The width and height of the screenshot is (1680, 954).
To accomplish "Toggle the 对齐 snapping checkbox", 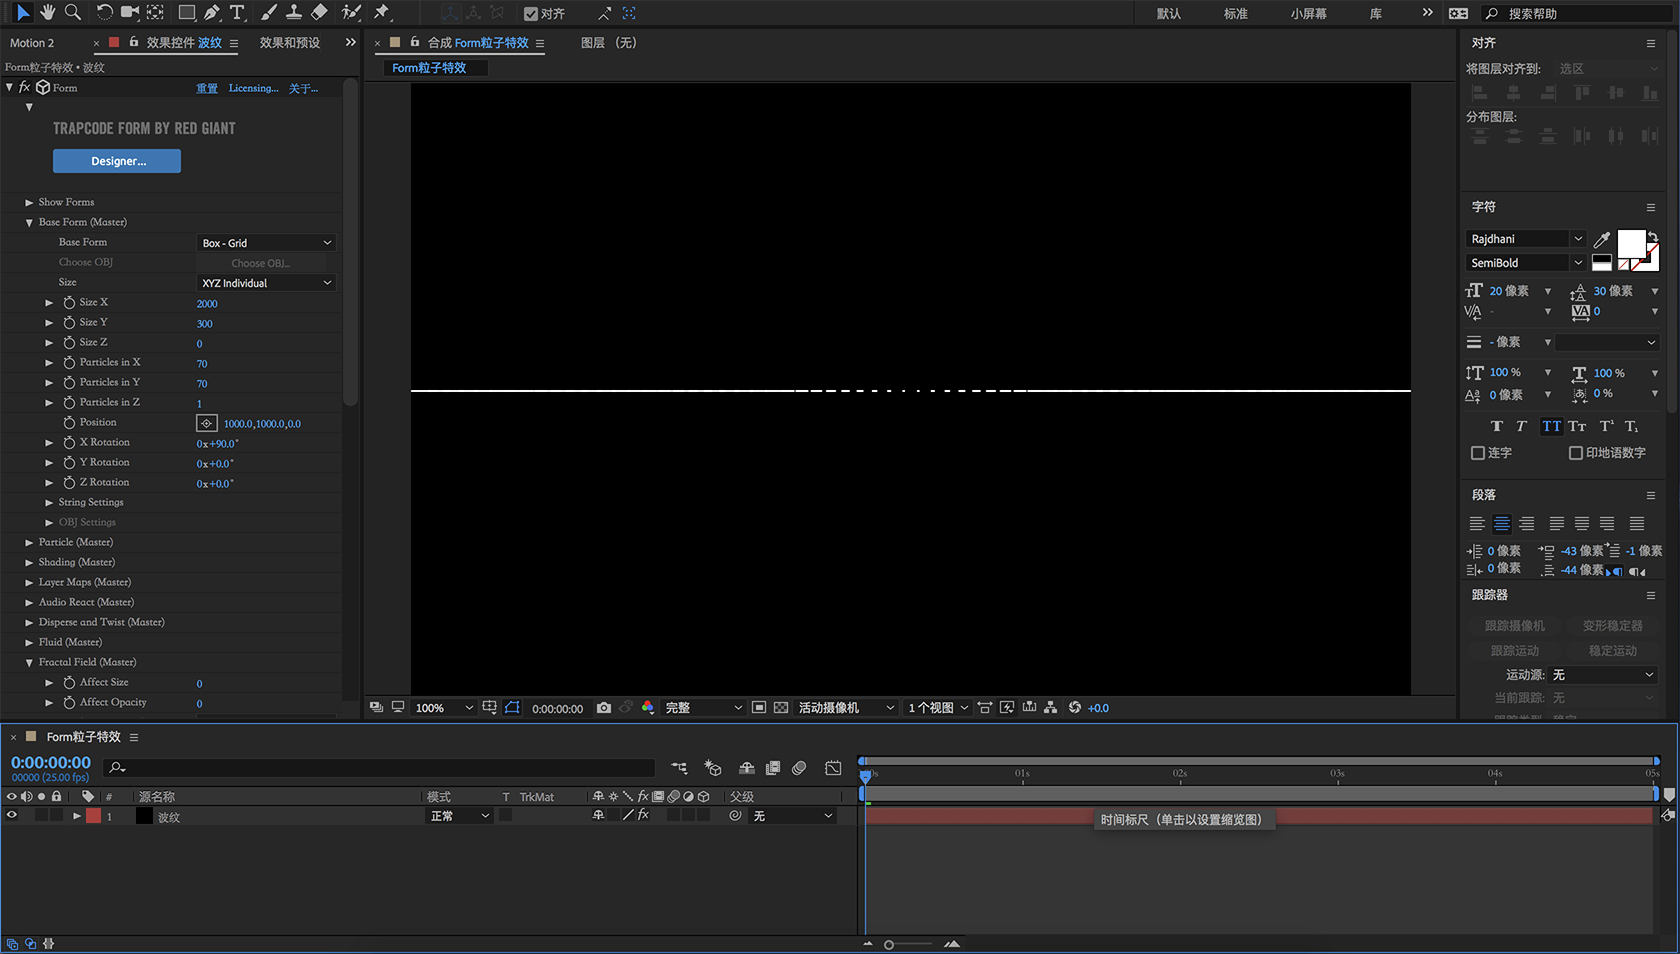I will point(531,14).
